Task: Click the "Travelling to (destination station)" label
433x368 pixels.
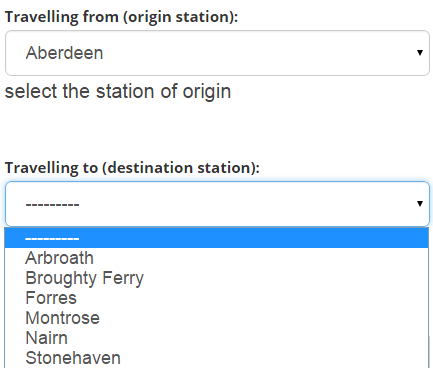Action: (132, 168)
